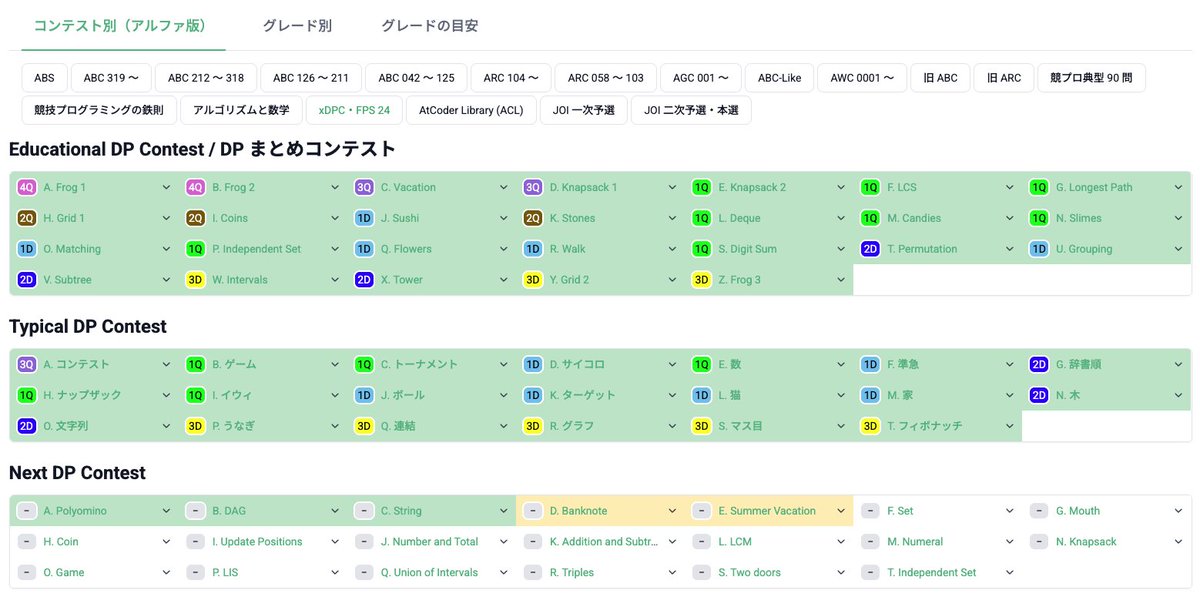Open the dropdown arrow for E. Summer Vacation
This screenshot has width=1200, height=597.
tap(841, 511)
